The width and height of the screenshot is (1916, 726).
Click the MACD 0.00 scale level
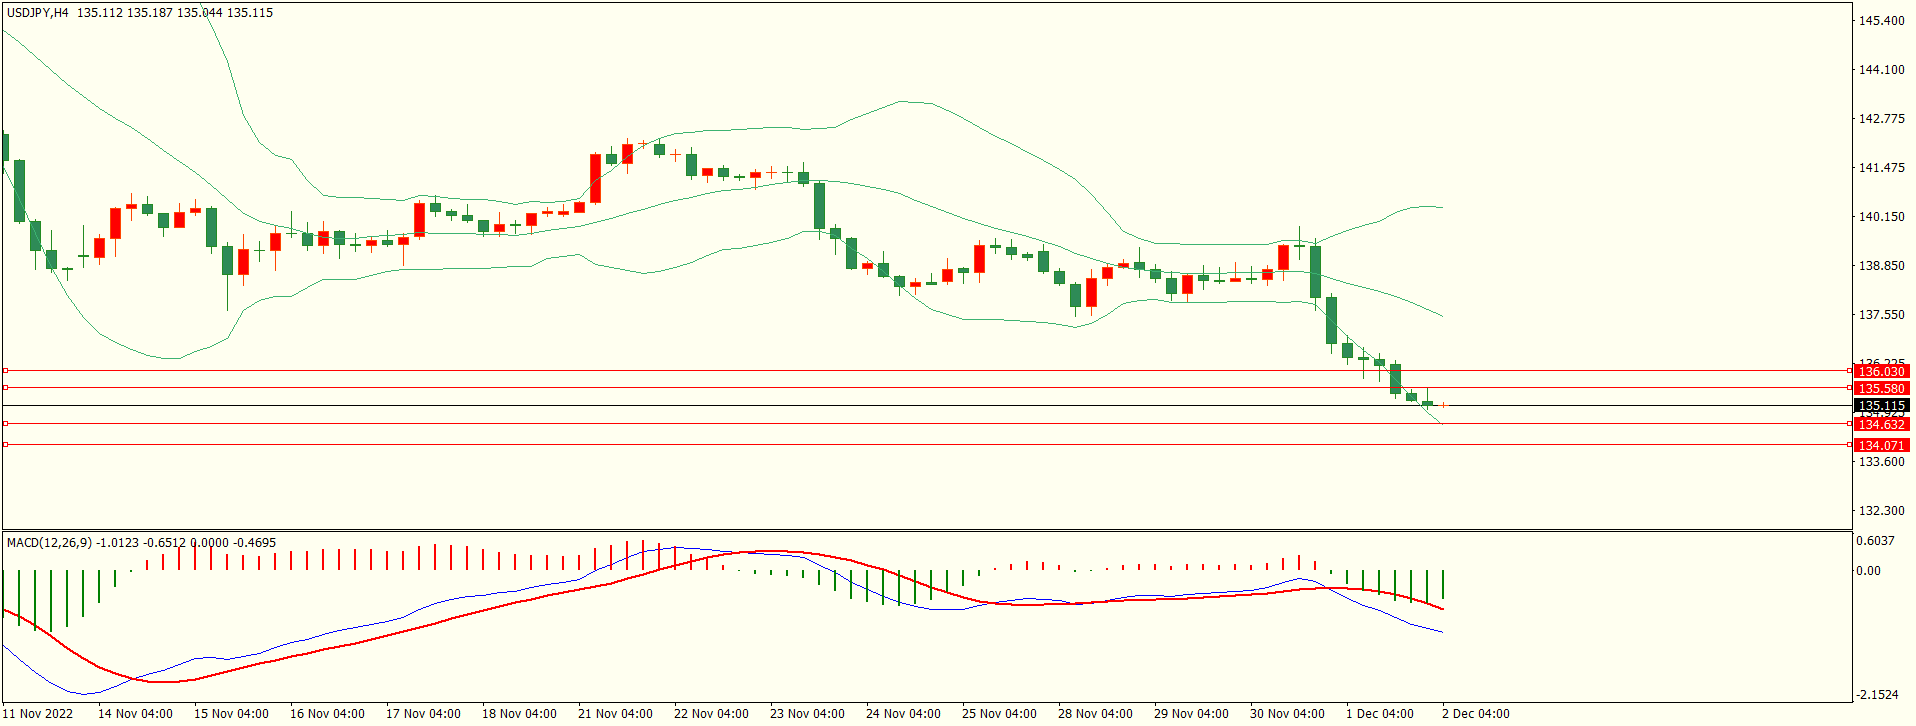coord(1868,571)
